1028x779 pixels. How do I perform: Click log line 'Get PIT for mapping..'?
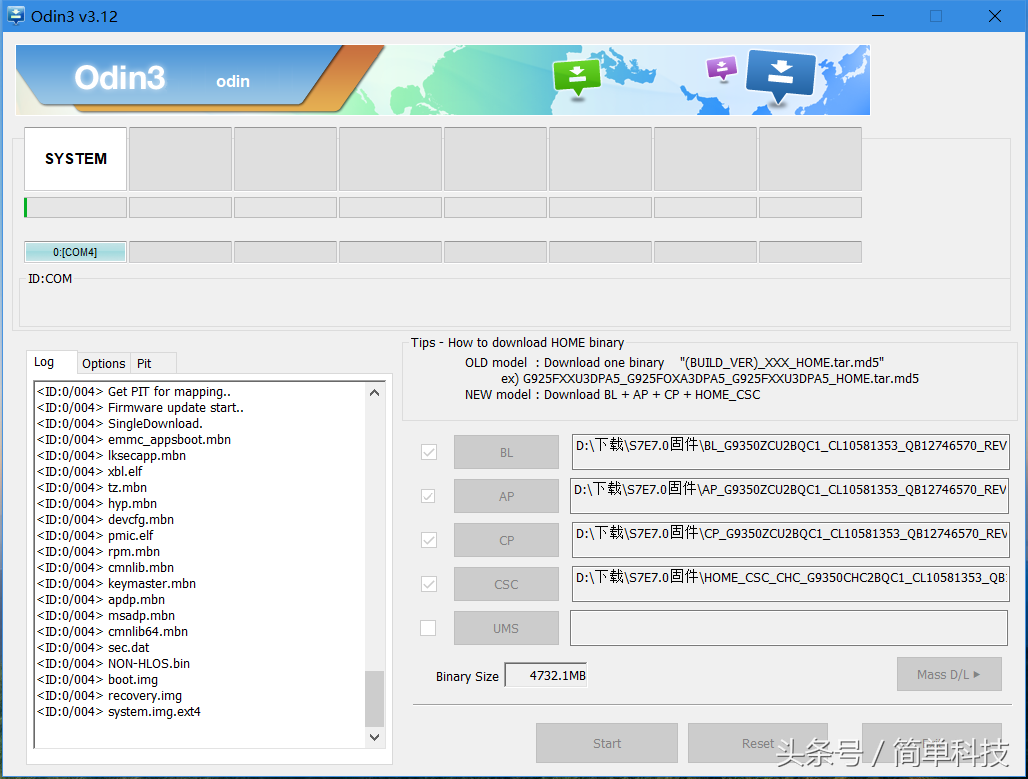(134, 391)
